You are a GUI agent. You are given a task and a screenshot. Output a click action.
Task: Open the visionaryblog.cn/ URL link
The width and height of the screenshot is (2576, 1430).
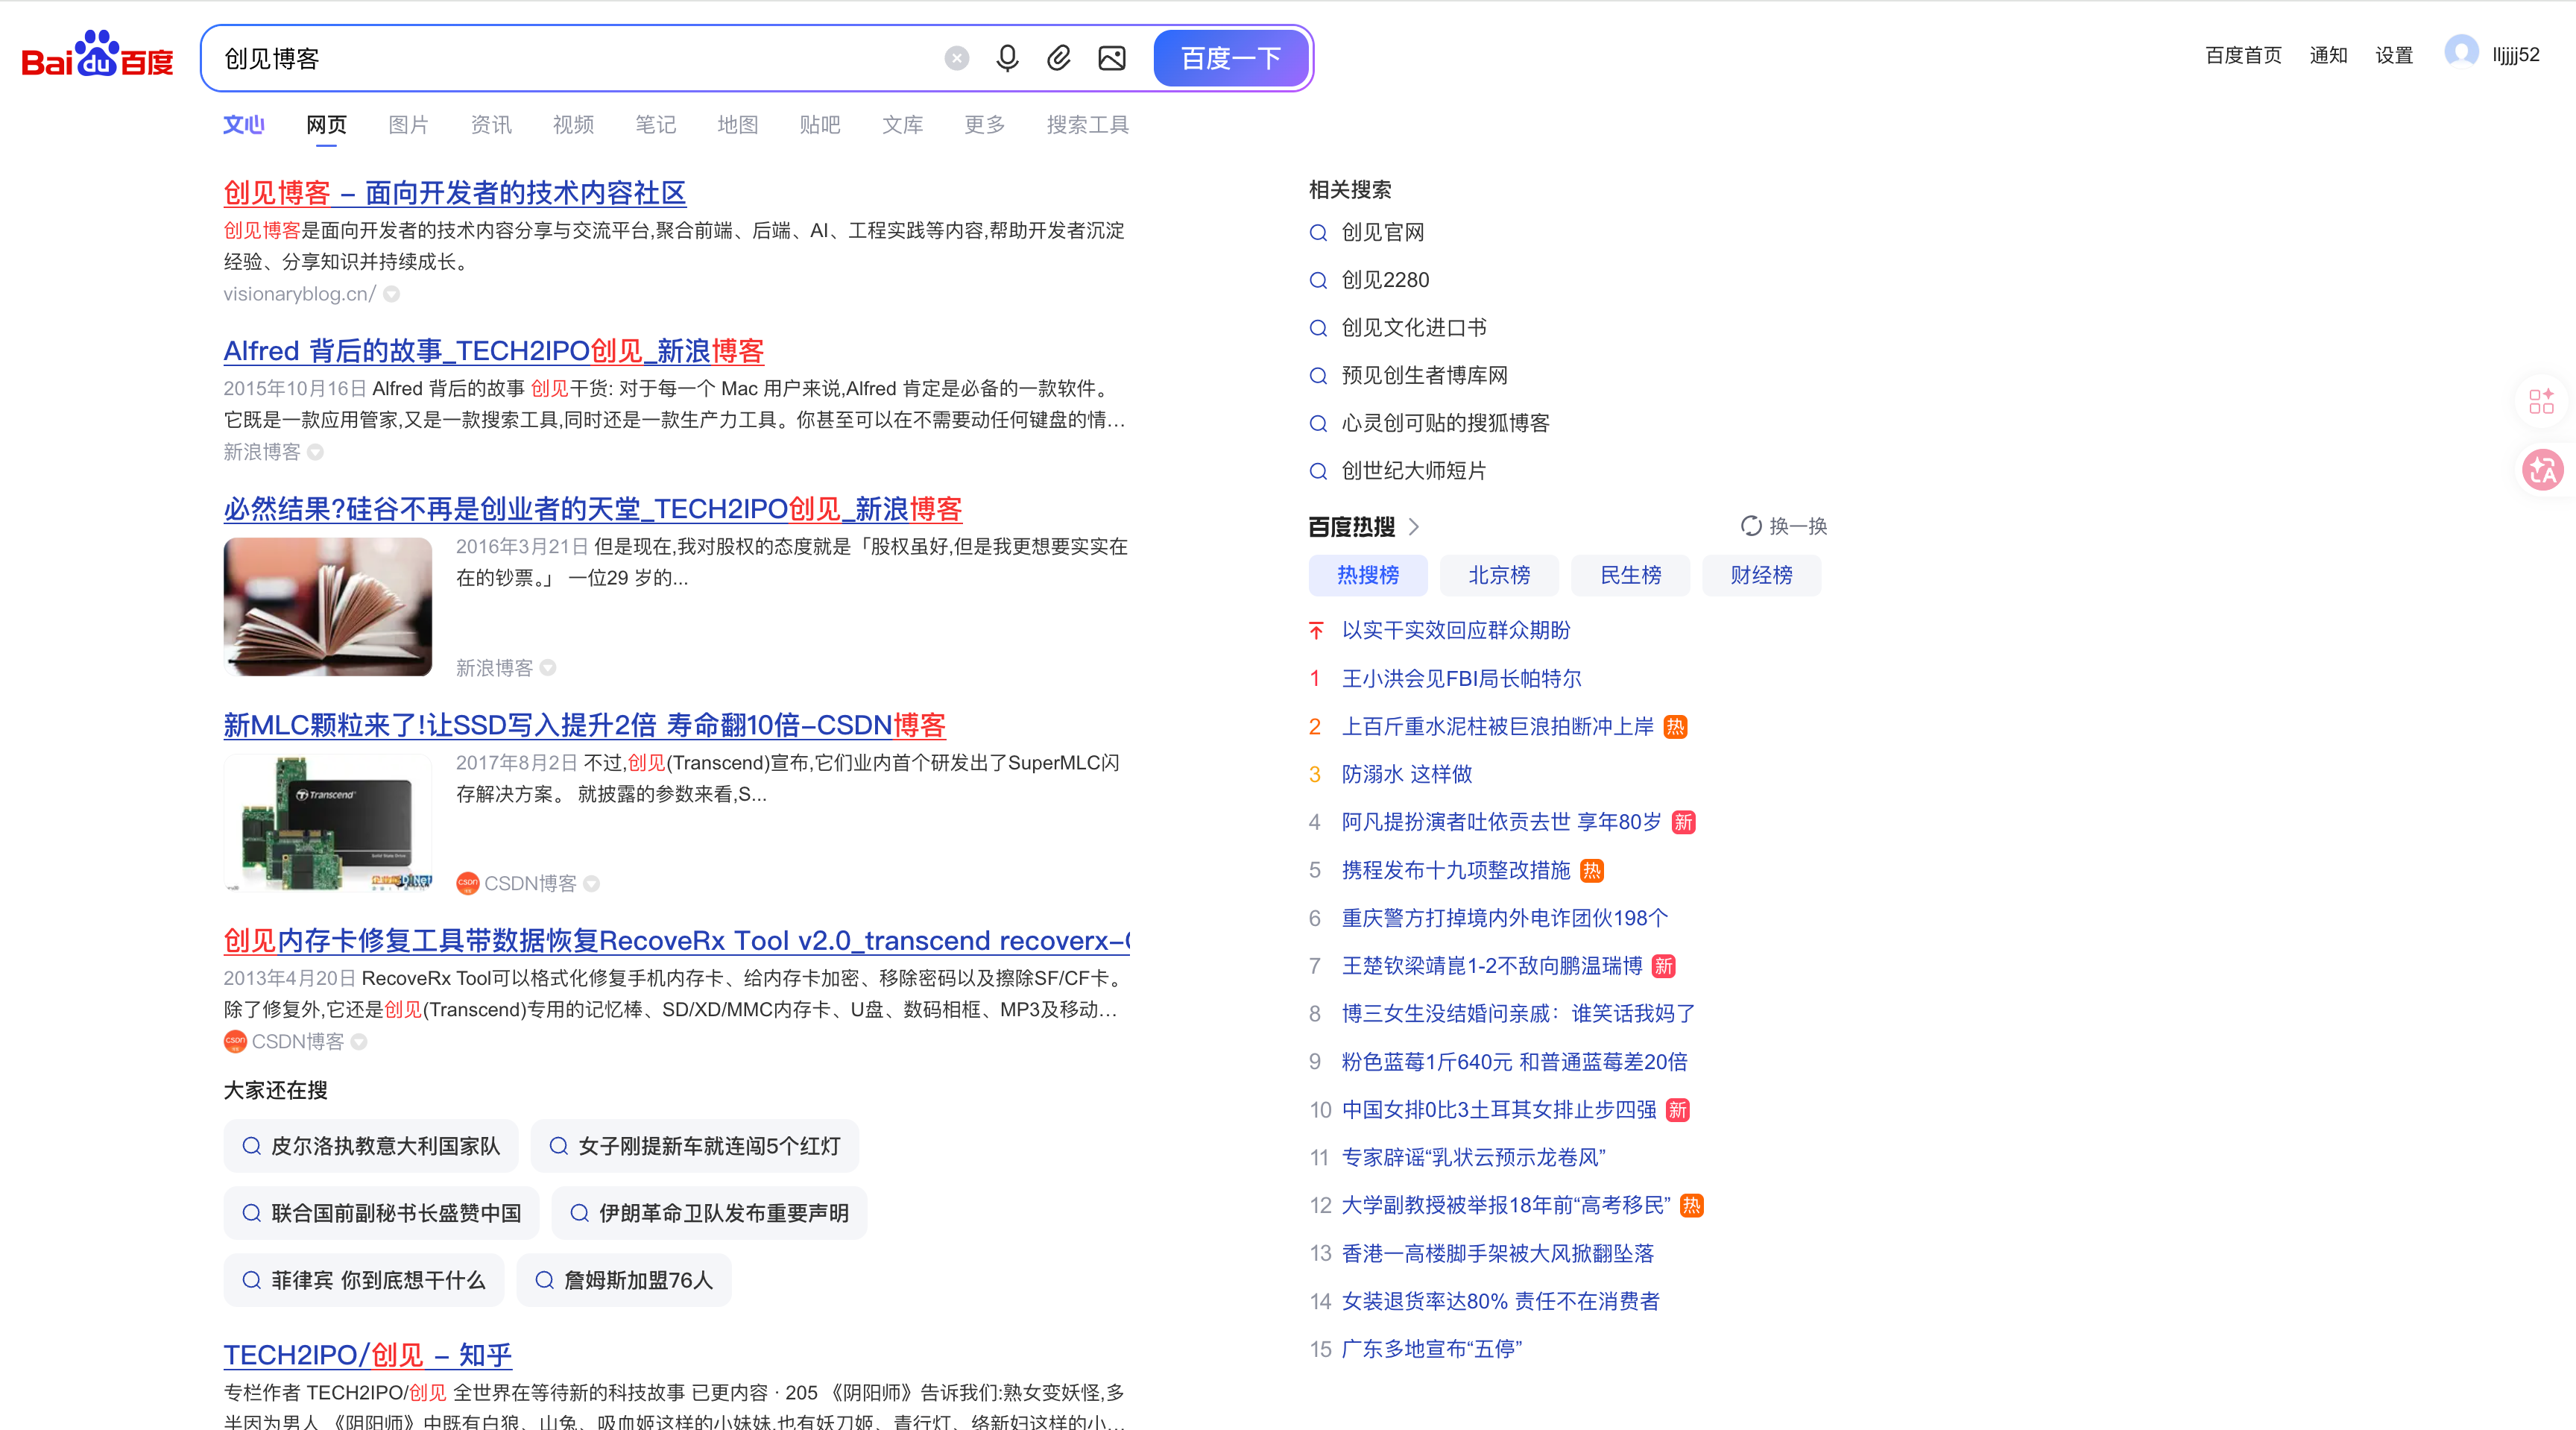[299, 294]
